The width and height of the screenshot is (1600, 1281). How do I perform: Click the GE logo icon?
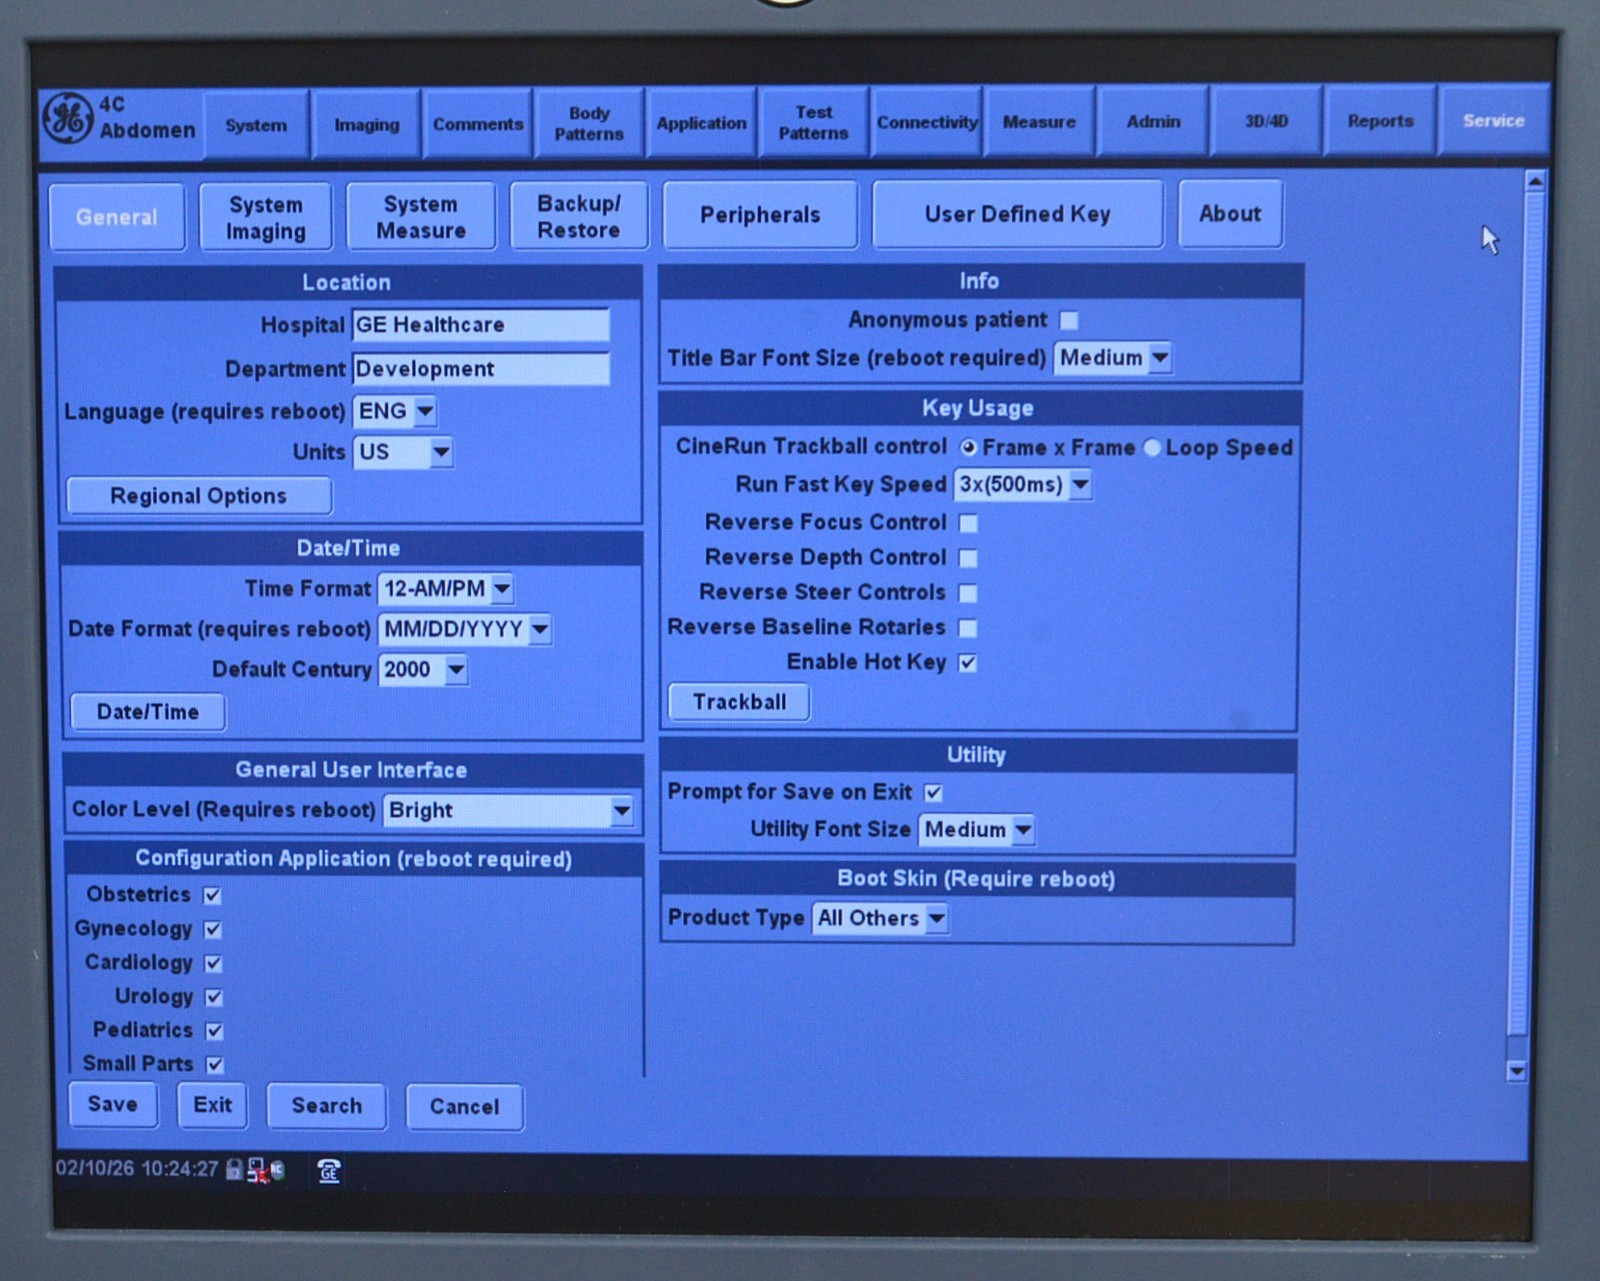coord(68,118)
